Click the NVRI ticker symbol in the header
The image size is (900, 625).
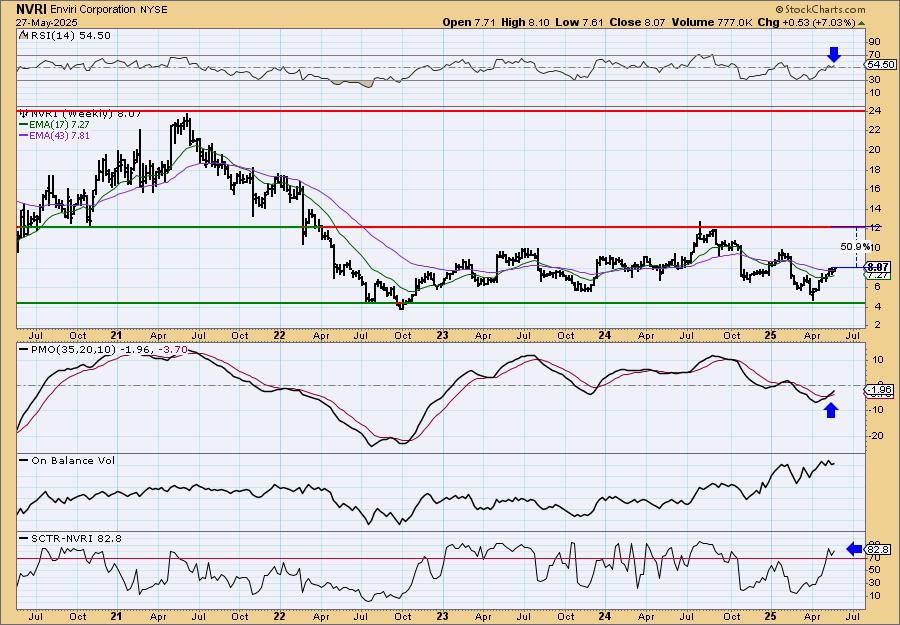click(x=31, y=9)
